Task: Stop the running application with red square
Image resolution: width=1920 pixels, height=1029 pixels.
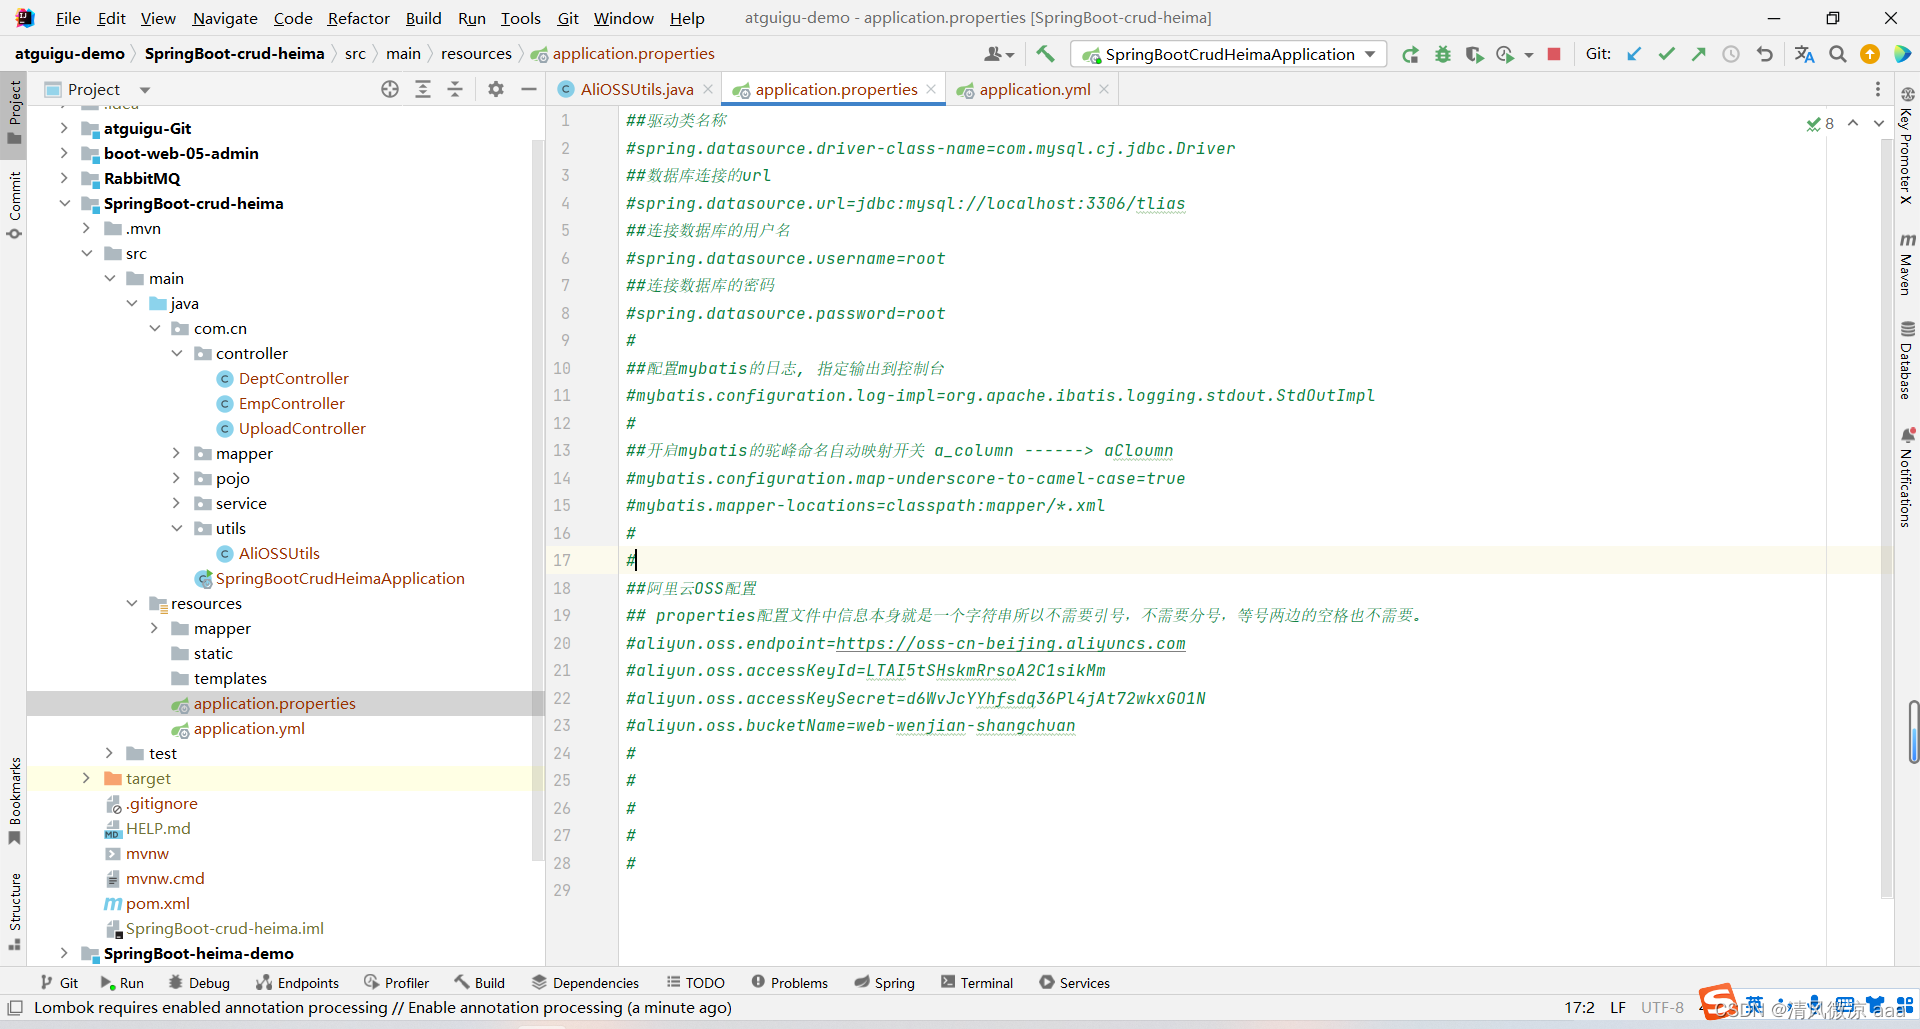Action: (x=1554, y=54)
